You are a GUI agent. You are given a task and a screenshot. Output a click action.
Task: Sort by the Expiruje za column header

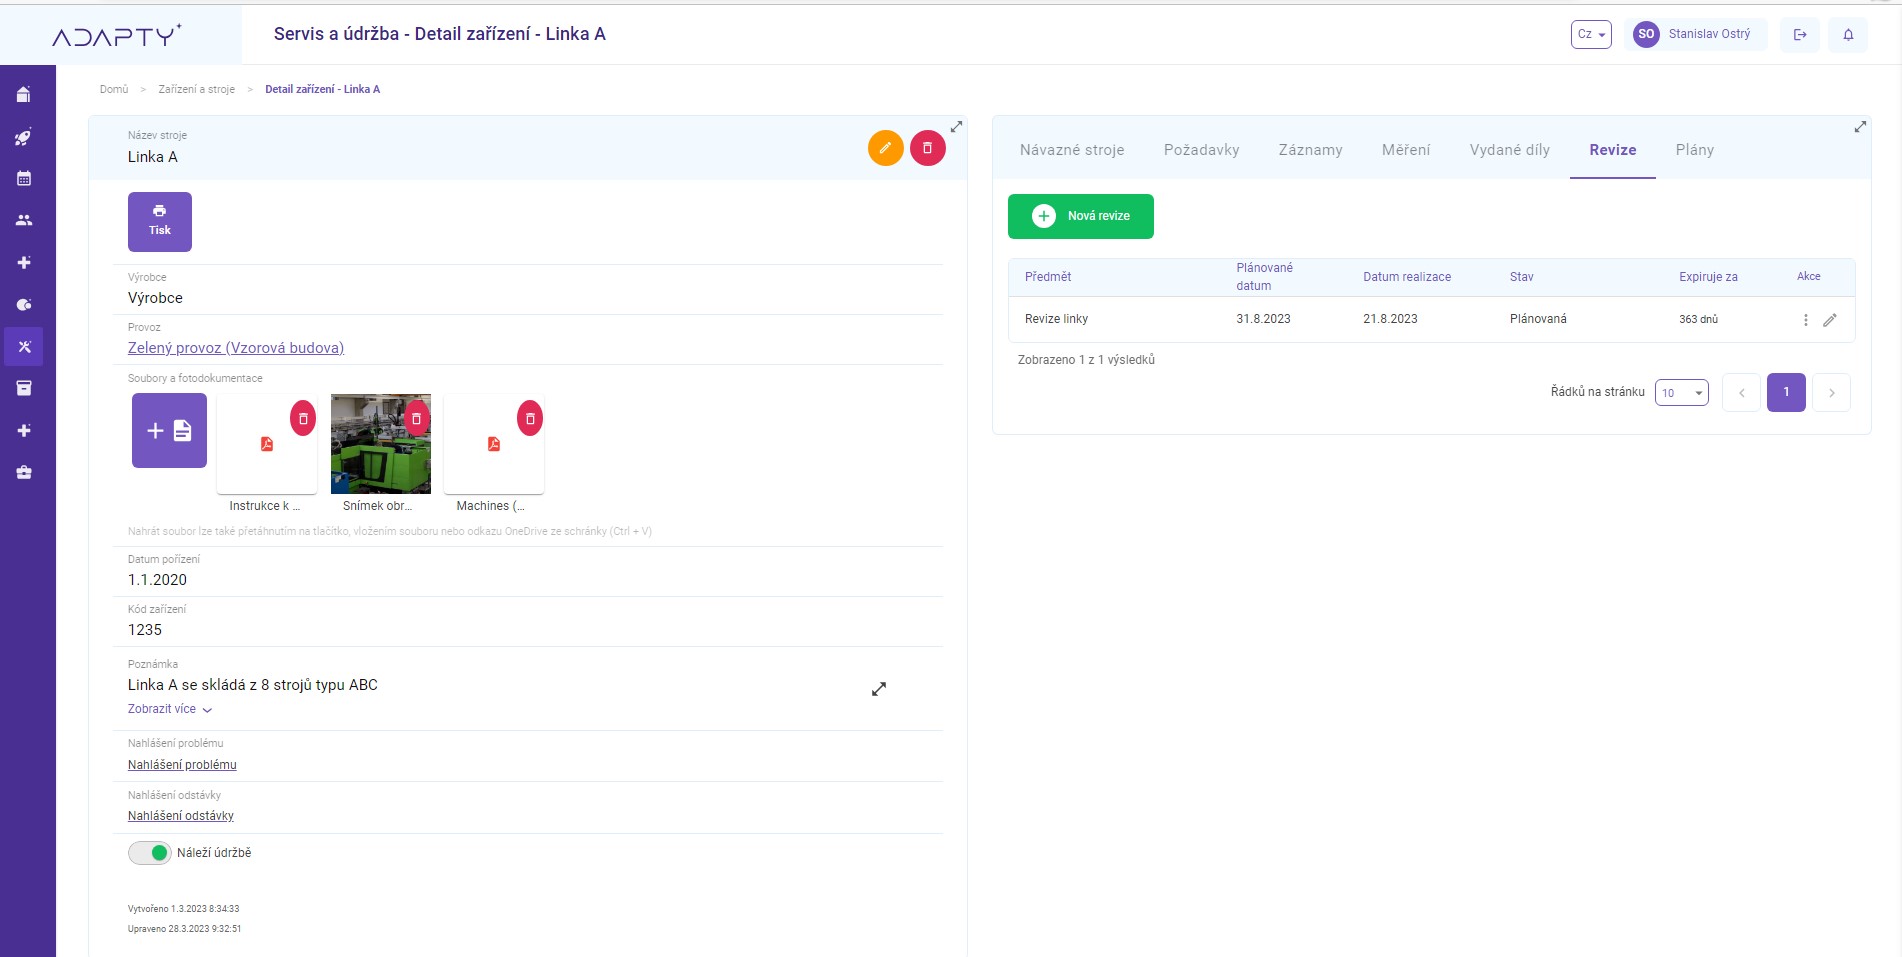point(1708,277)
